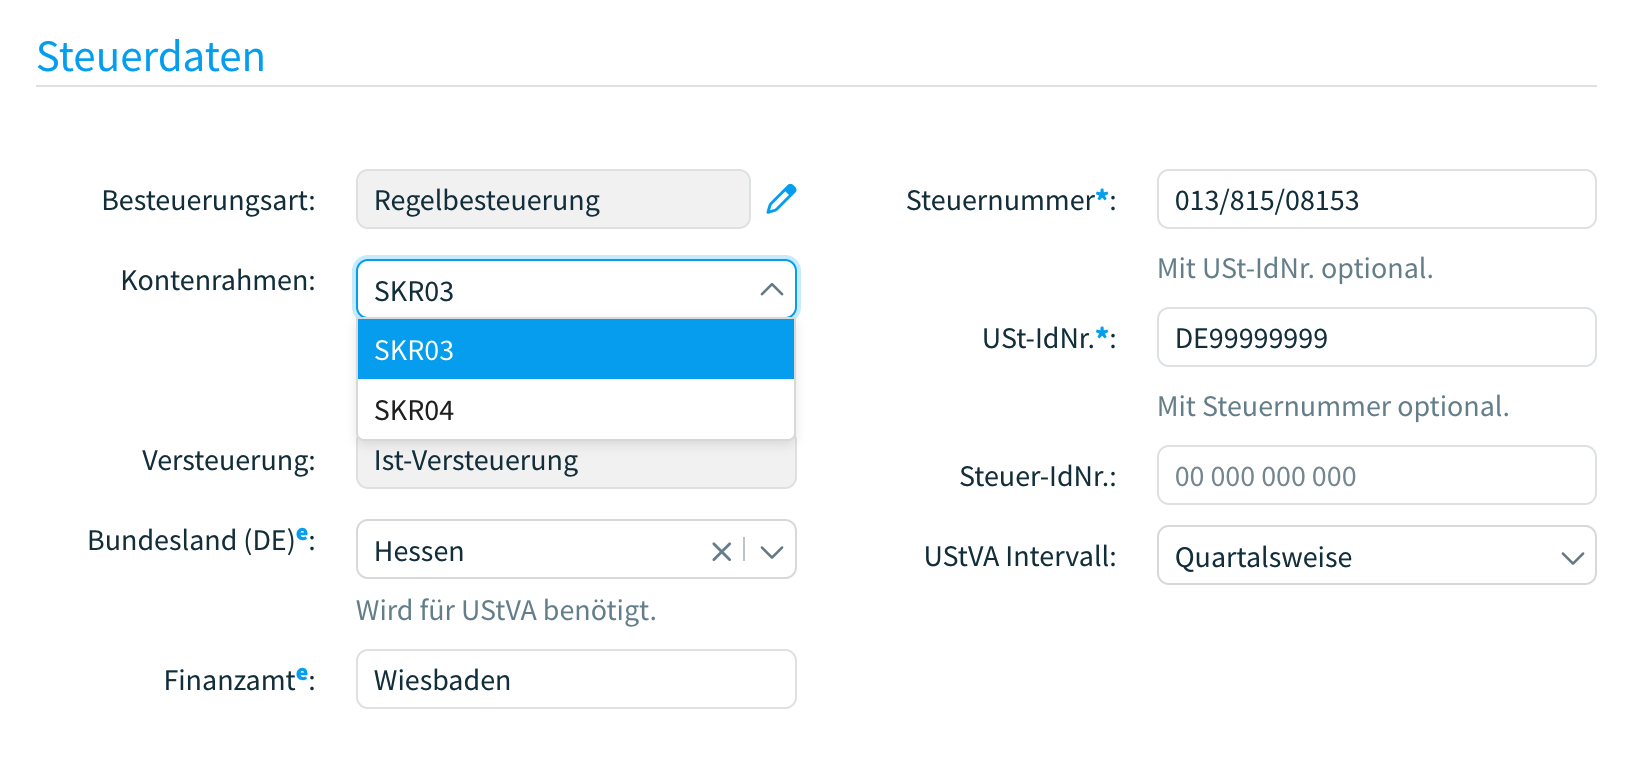This screenshot has height=759, width=1652.
Task: Click the 'Wird für UStVA benötigt.' hint
Action: [x=506, y=610]
